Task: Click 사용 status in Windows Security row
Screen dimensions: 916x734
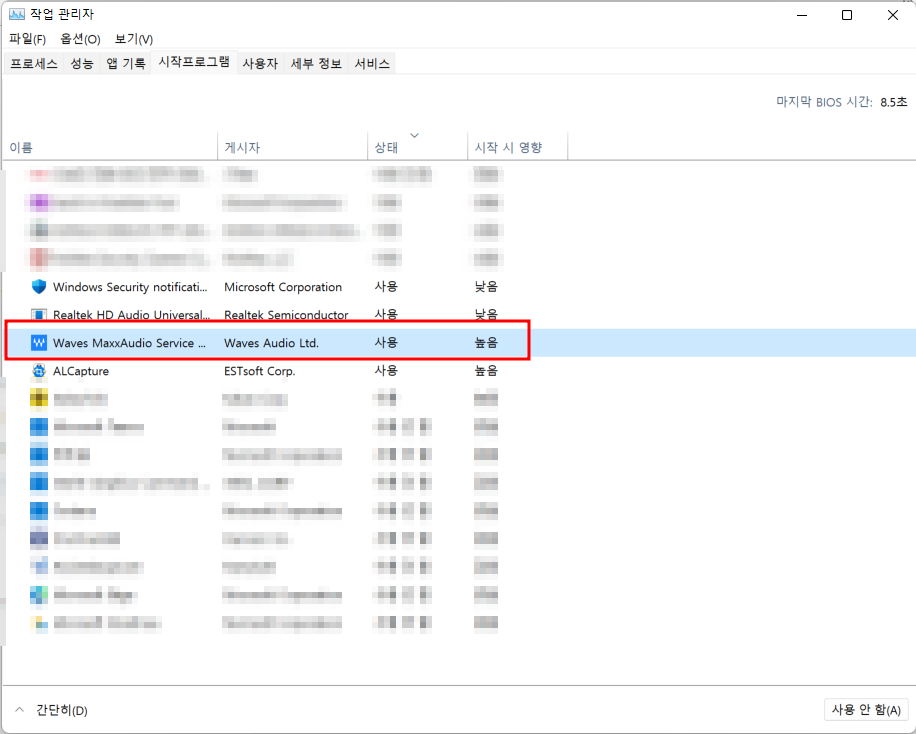Action: click(x=386, y=286)
